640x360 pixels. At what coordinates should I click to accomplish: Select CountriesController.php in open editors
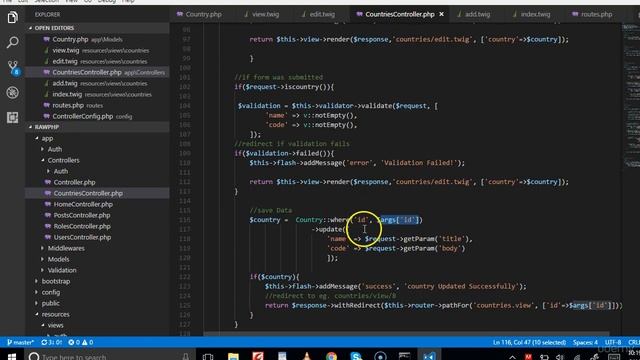pyautogui.click(x=97, y=72)
